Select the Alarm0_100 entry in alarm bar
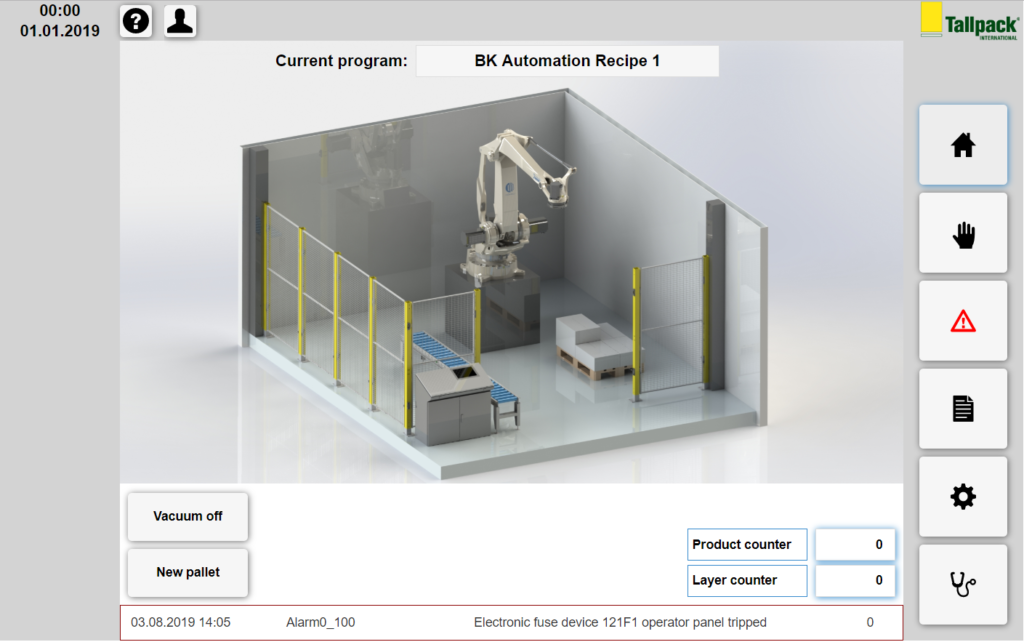Viewport: 1024px width, 642px height. 320,622
